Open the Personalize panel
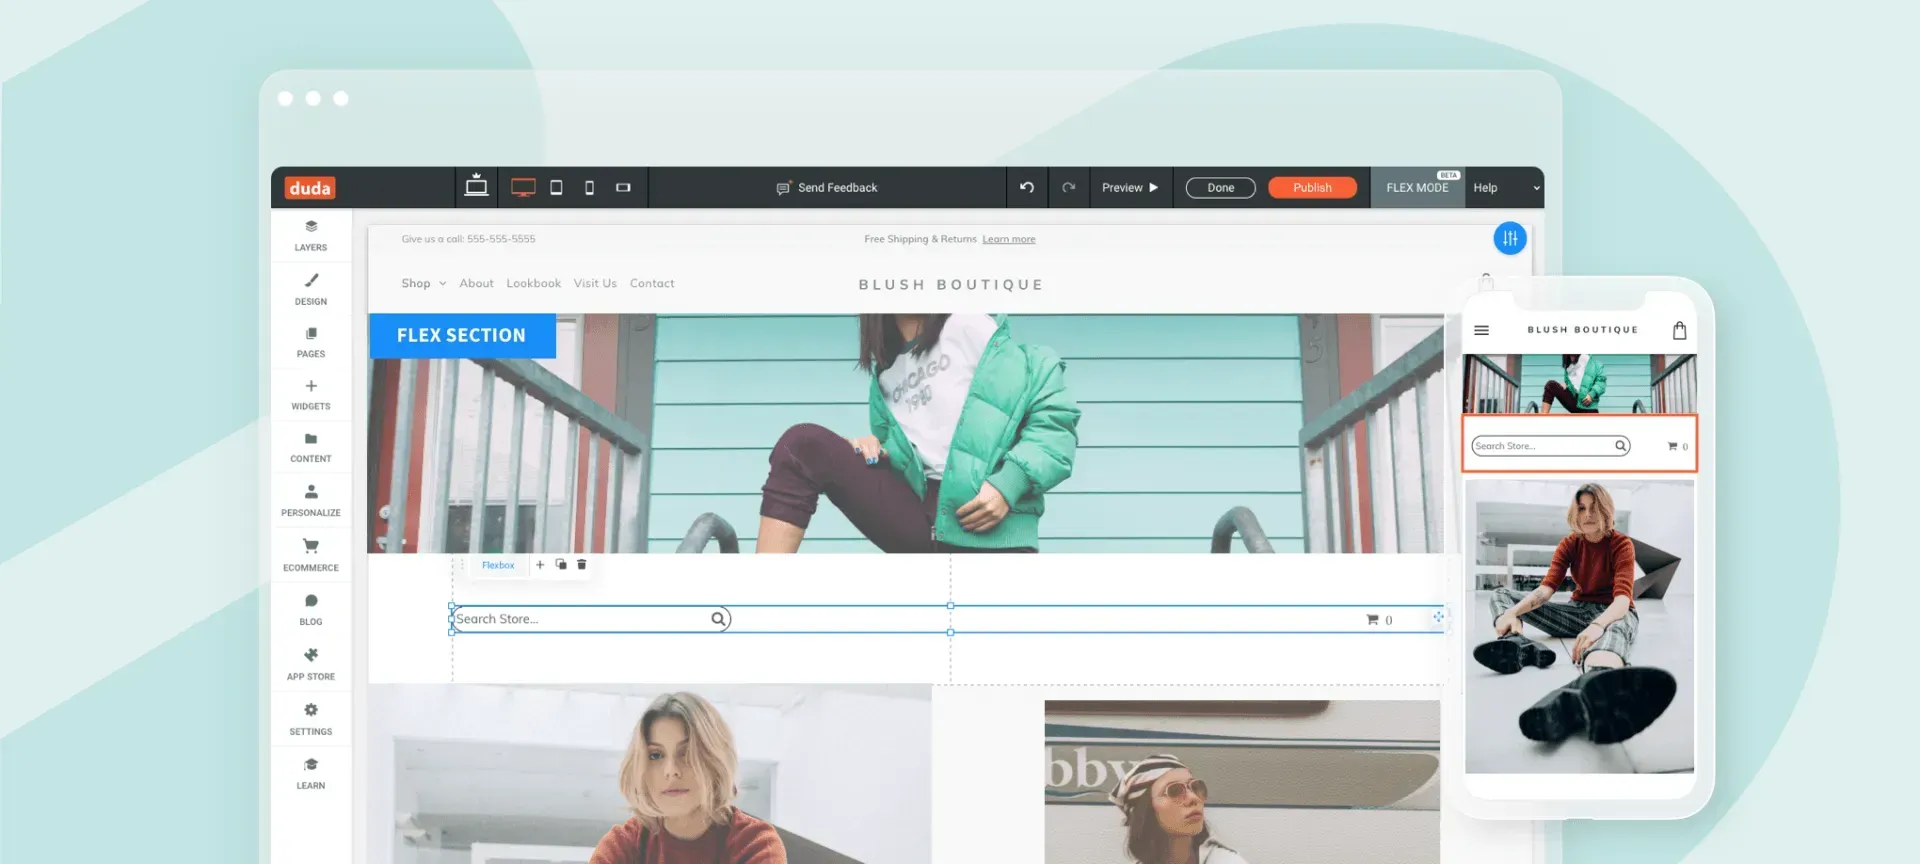Viewport: 1920px width, 864px height. (311, 501)
